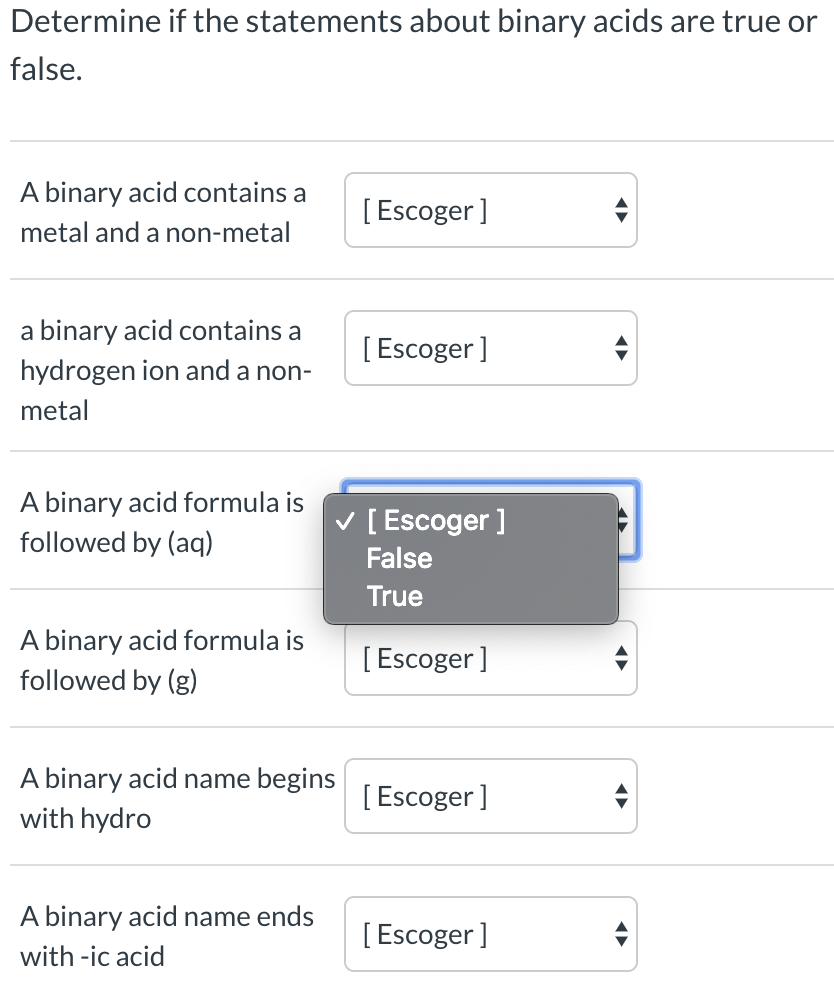Click the stepper arrows on the first Escoger dropdown
This screenshot has height=984, width=834.
tap(621, 210)
